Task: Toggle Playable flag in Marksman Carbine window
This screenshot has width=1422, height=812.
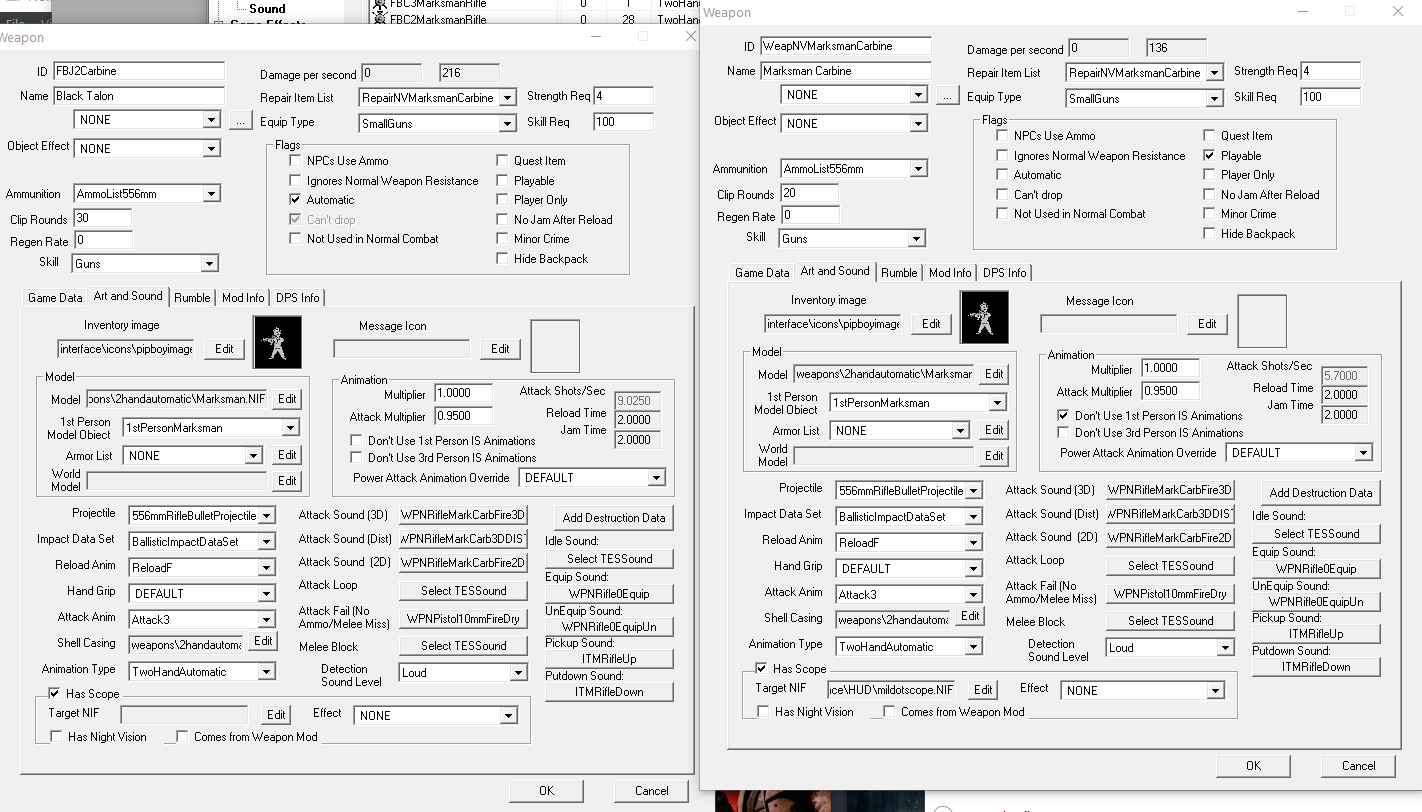Action: pyautogui.click(x=1209, y=156)
